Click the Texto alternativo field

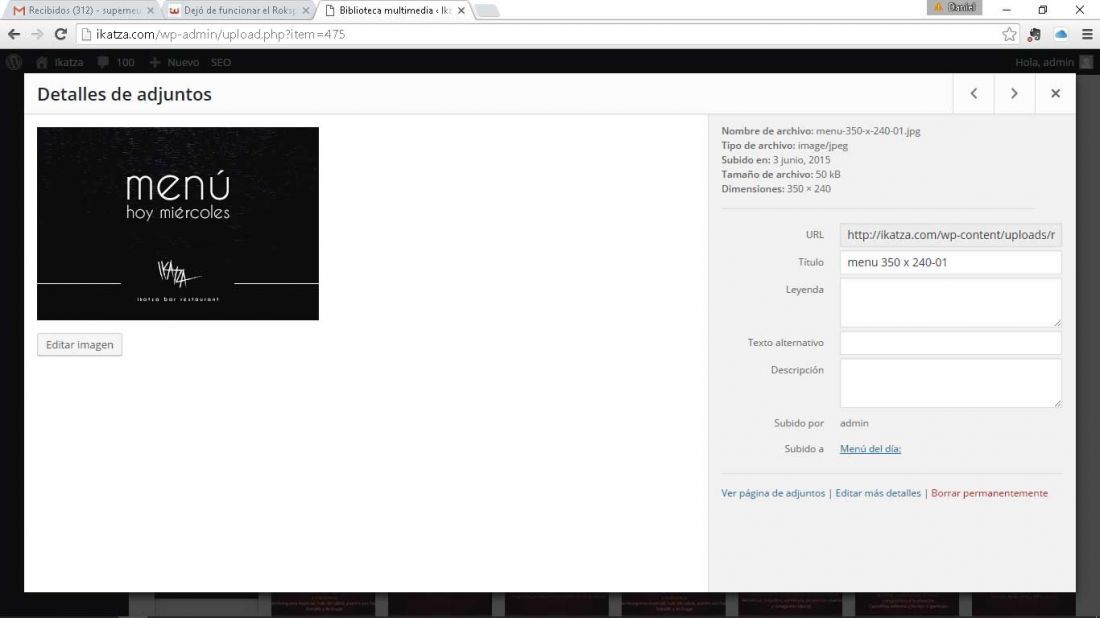[x=951, y=343]
